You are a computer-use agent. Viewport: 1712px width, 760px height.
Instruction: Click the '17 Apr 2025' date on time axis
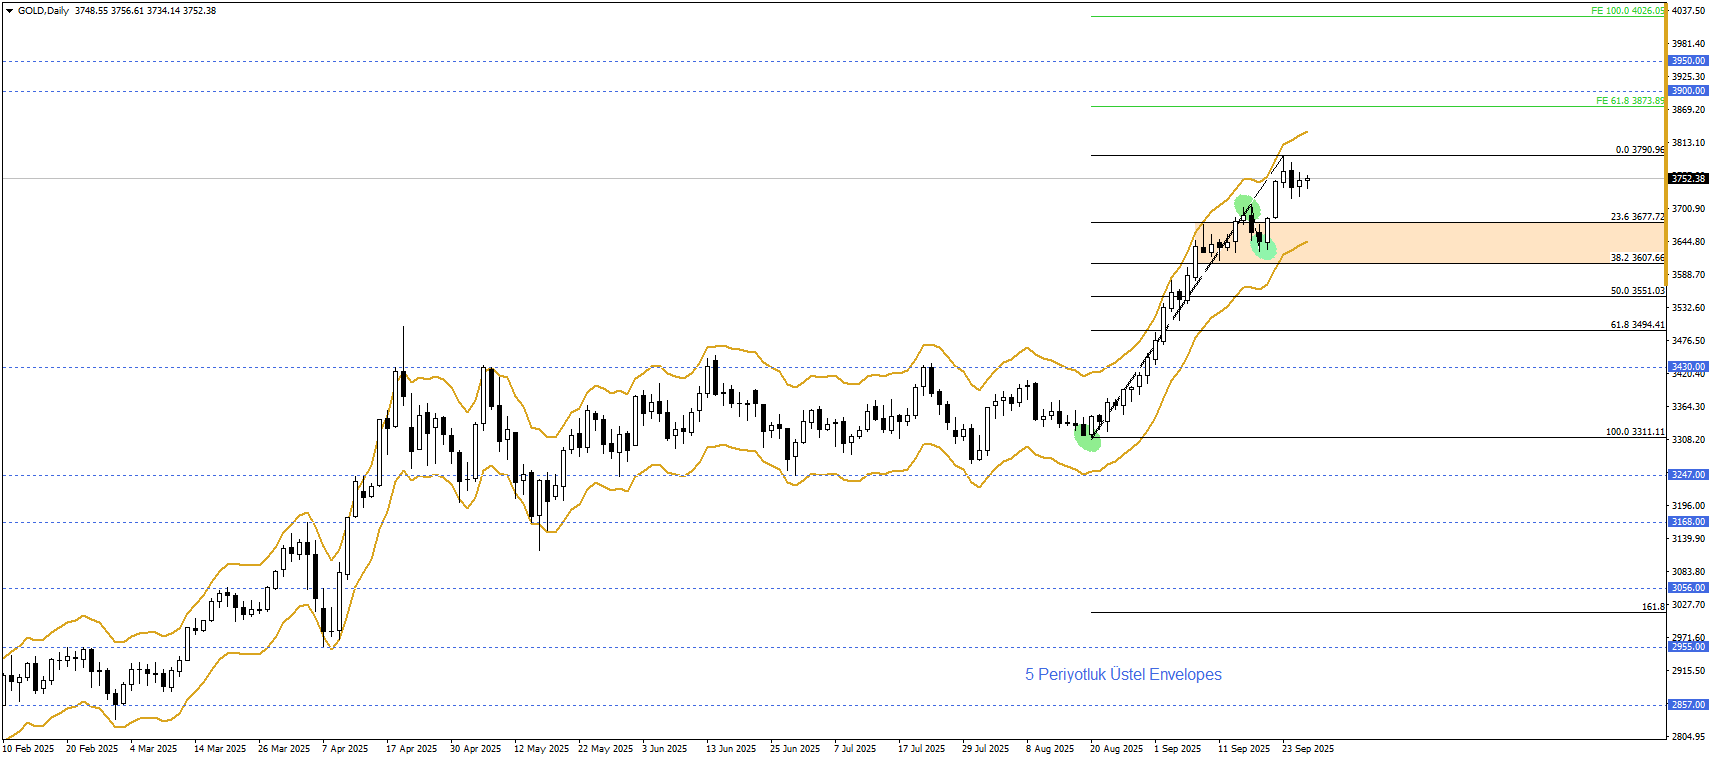point(412,749)
